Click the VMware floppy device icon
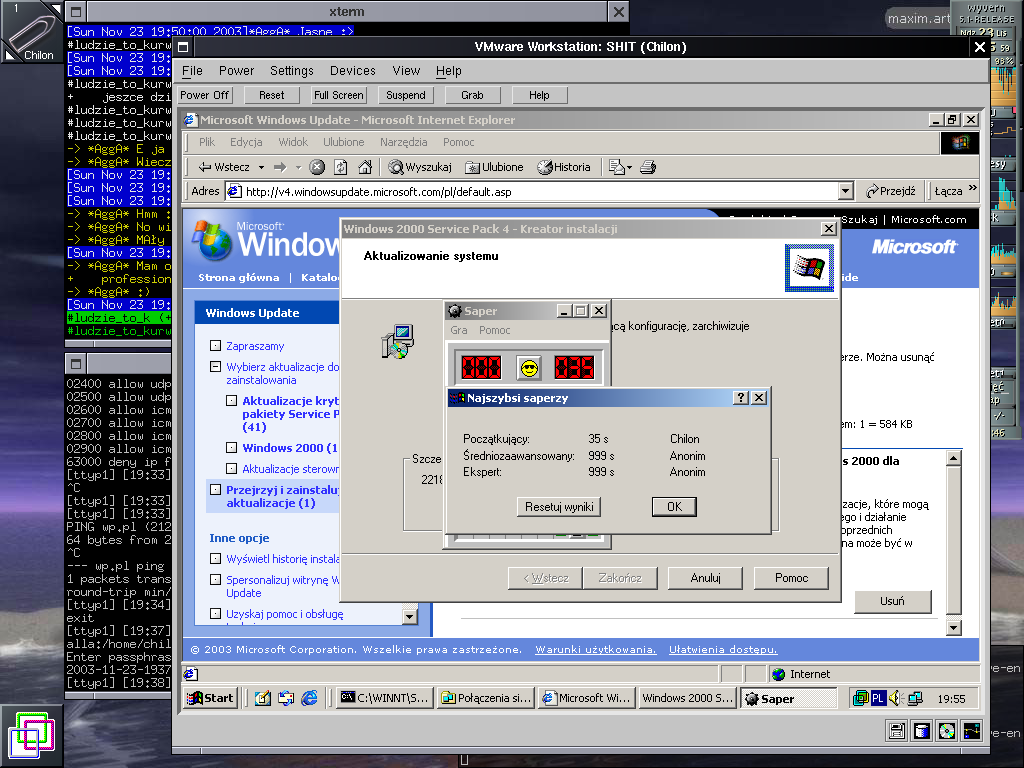 (x=897, y=730)
